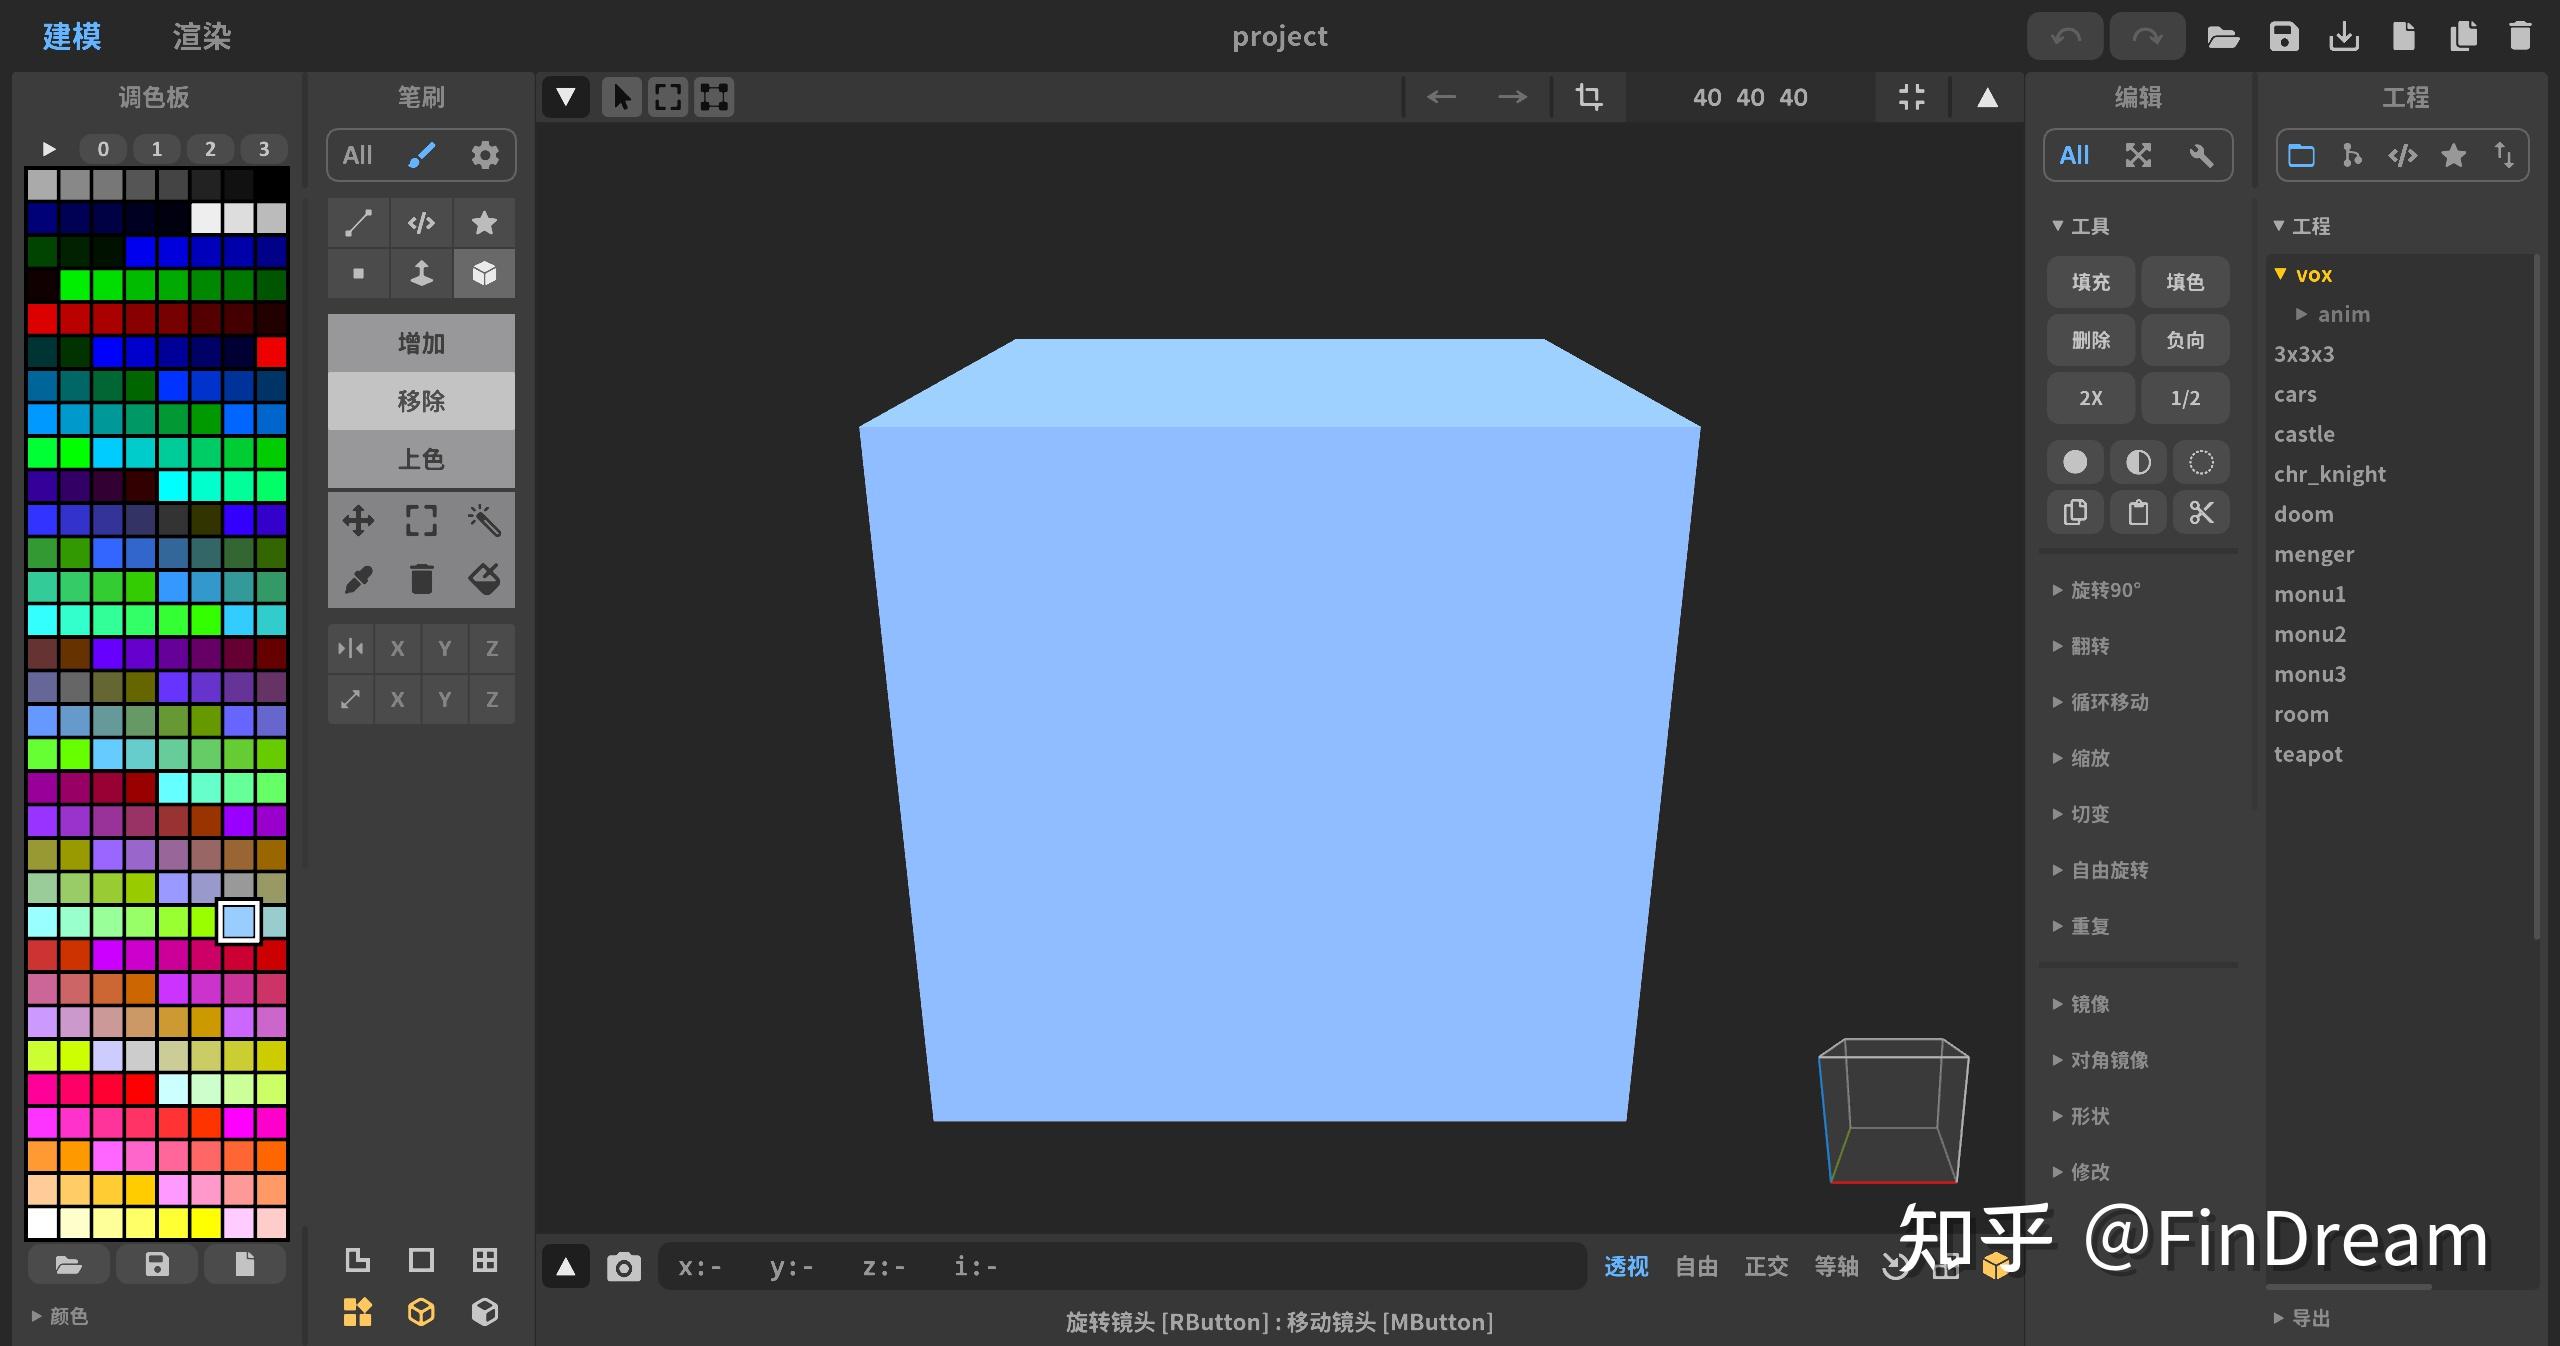The width and height of the screenshot is (2560, 1346).
Task: Click the delete trash icon in top bar
Action: pyautogui.click(x=2520, y=37)
